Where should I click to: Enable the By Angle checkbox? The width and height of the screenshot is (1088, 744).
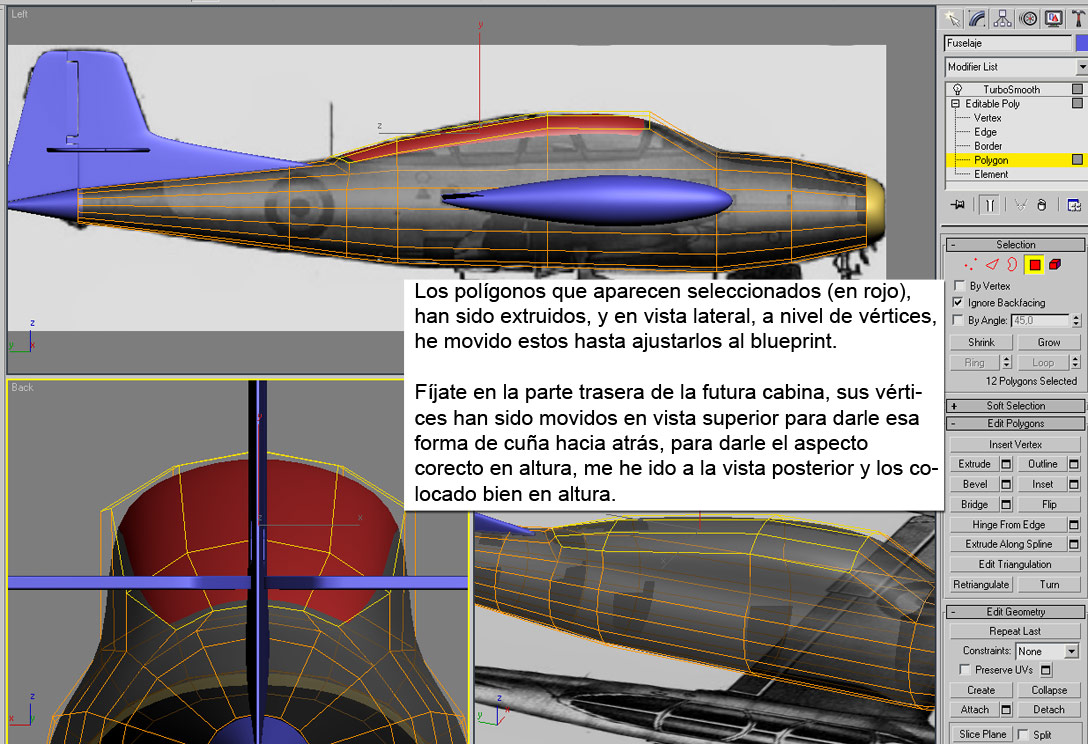[x=958, y=320]
